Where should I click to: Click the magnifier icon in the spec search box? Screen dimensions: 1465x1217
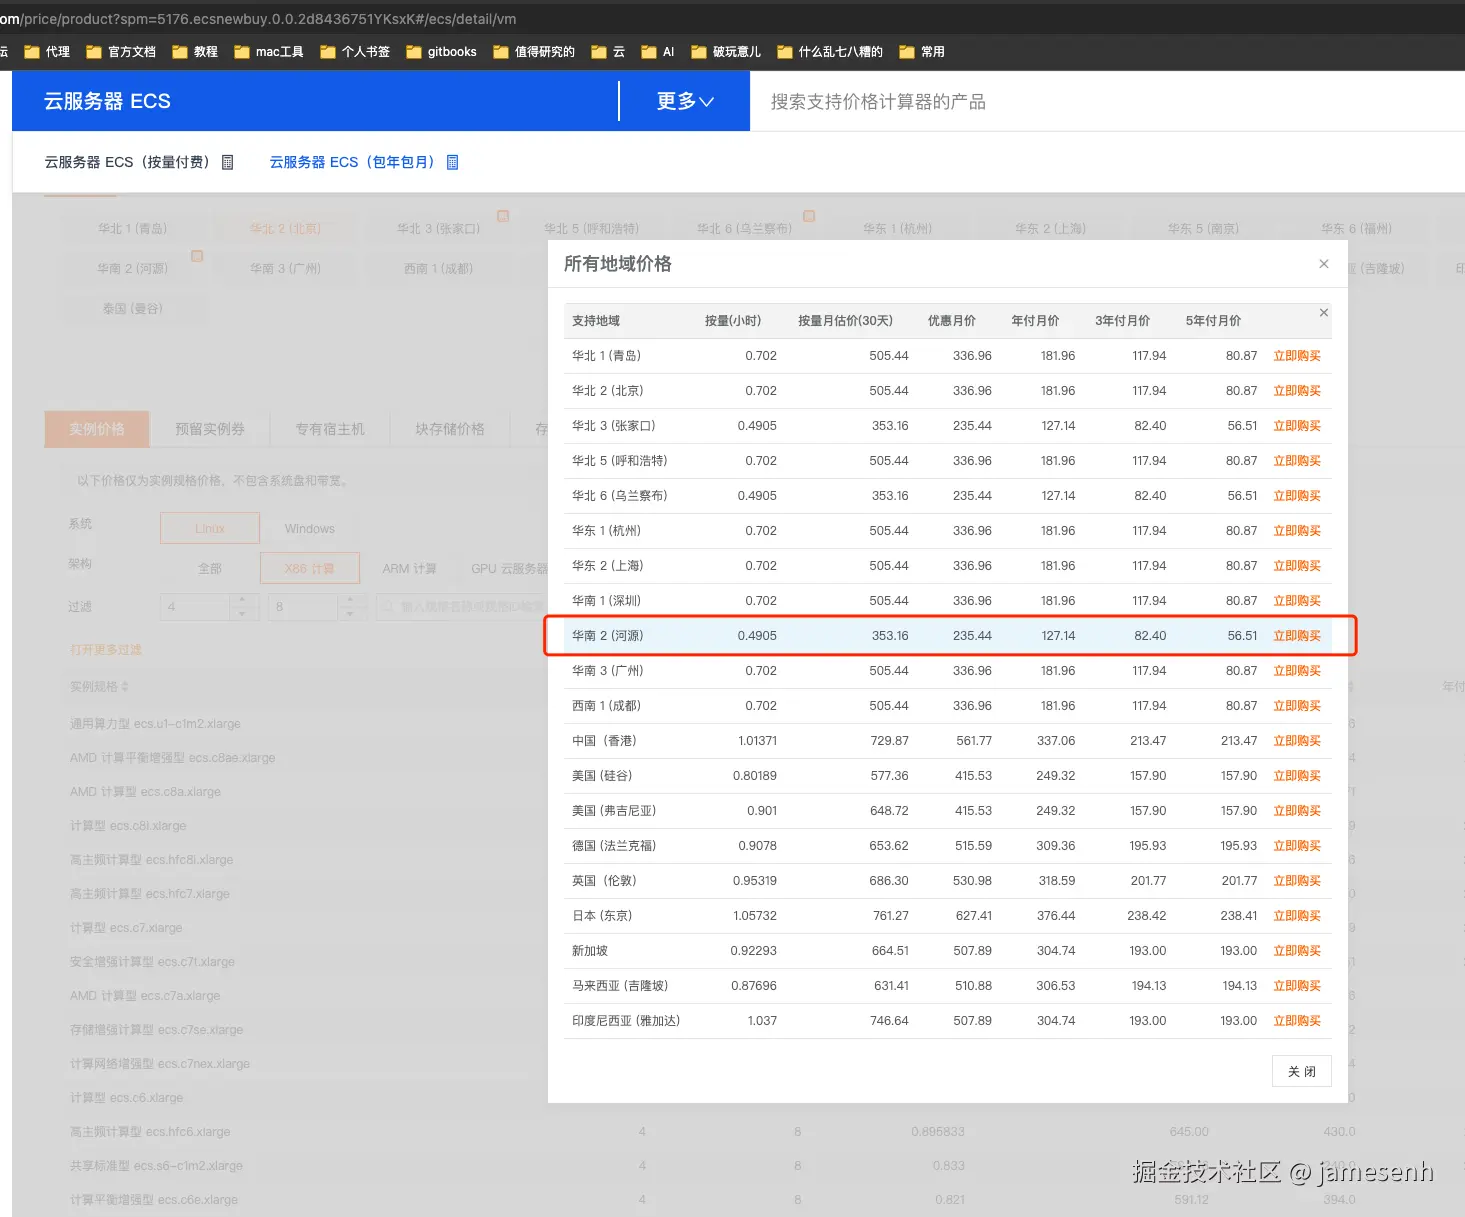coord(388,606)
